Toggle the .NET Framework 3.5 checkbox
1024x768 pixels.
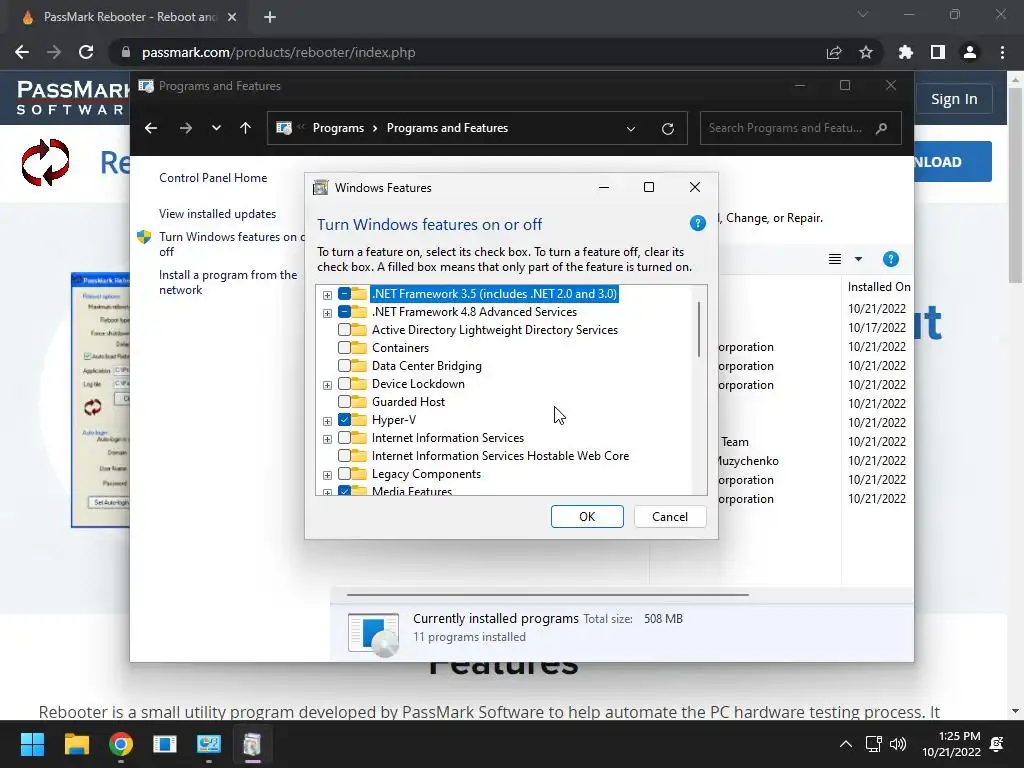(344, 294)
